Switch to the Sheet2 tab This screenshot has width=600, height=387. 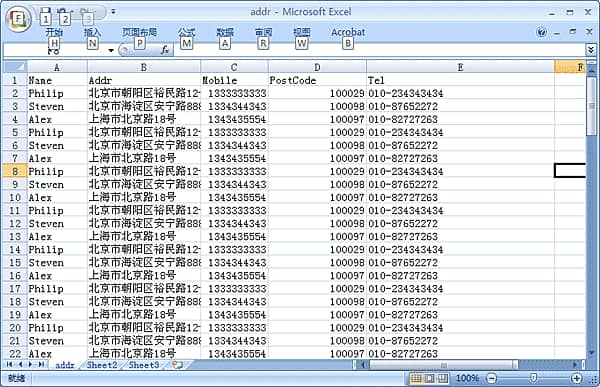[102, 365]
